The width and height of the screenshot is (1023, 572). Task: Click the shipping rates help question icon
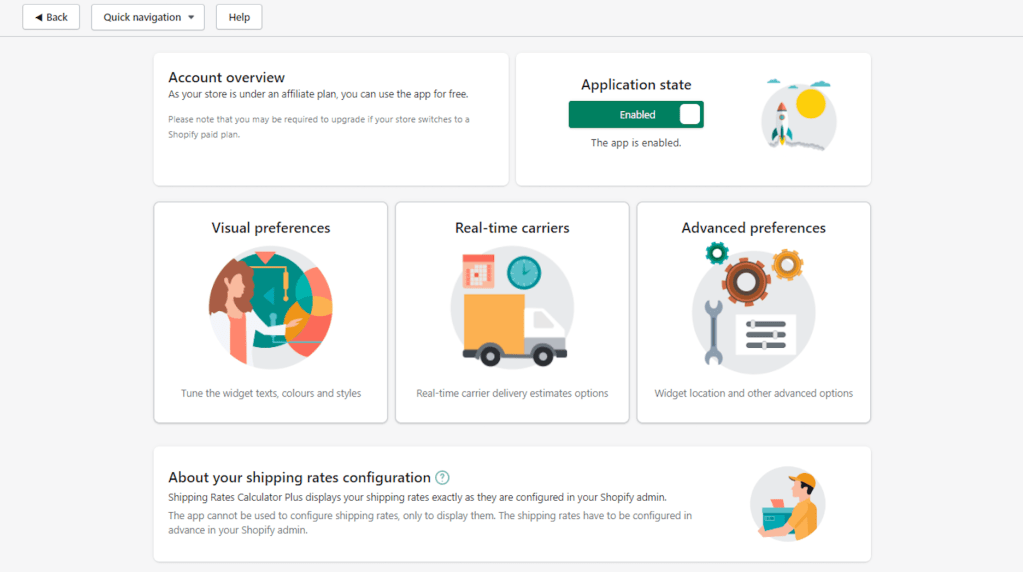point(443,478)
